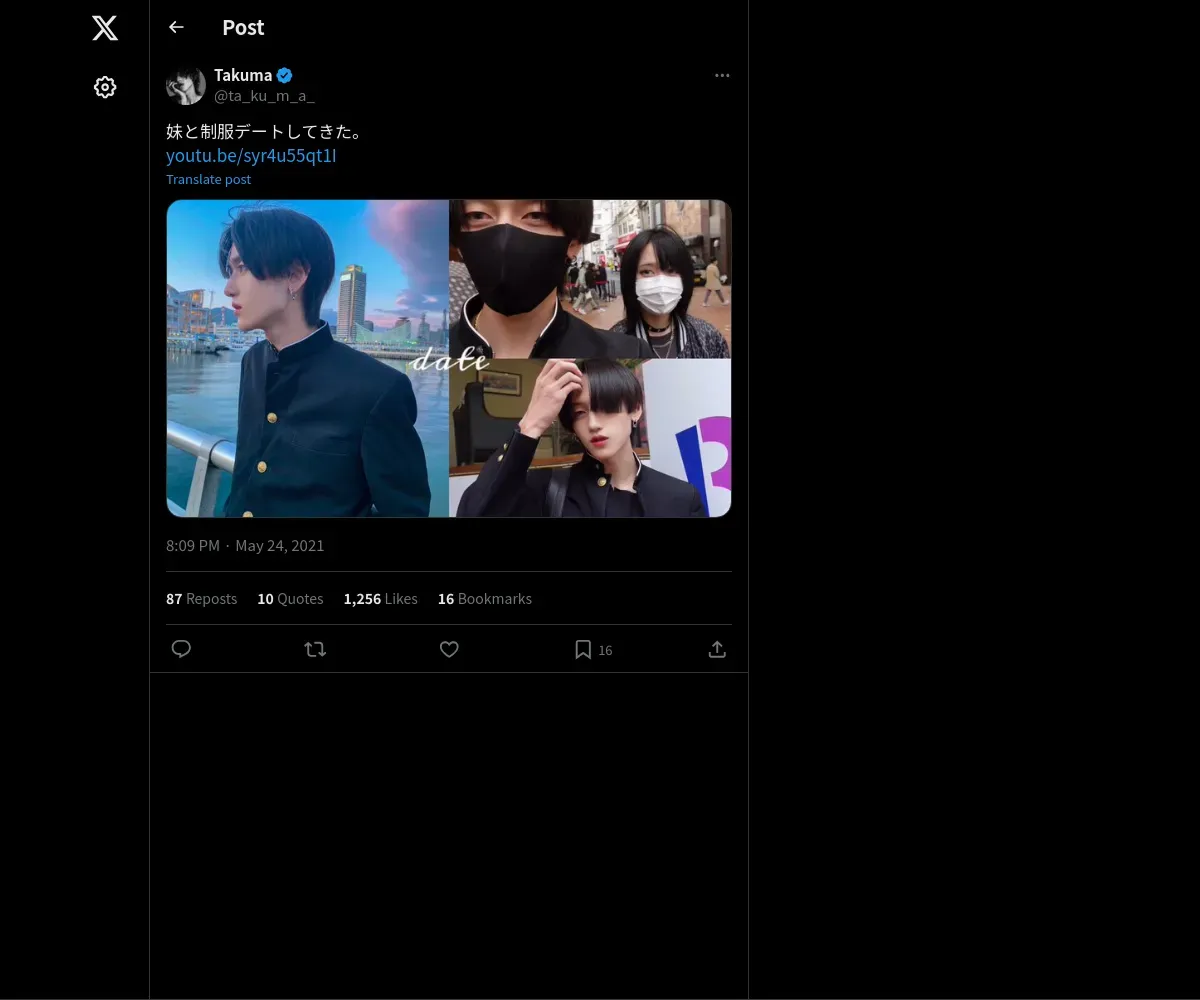Click the @ta_ku_m_a_ handle
This screenshot has width=1200, height=1000.
tap(264, 96)
